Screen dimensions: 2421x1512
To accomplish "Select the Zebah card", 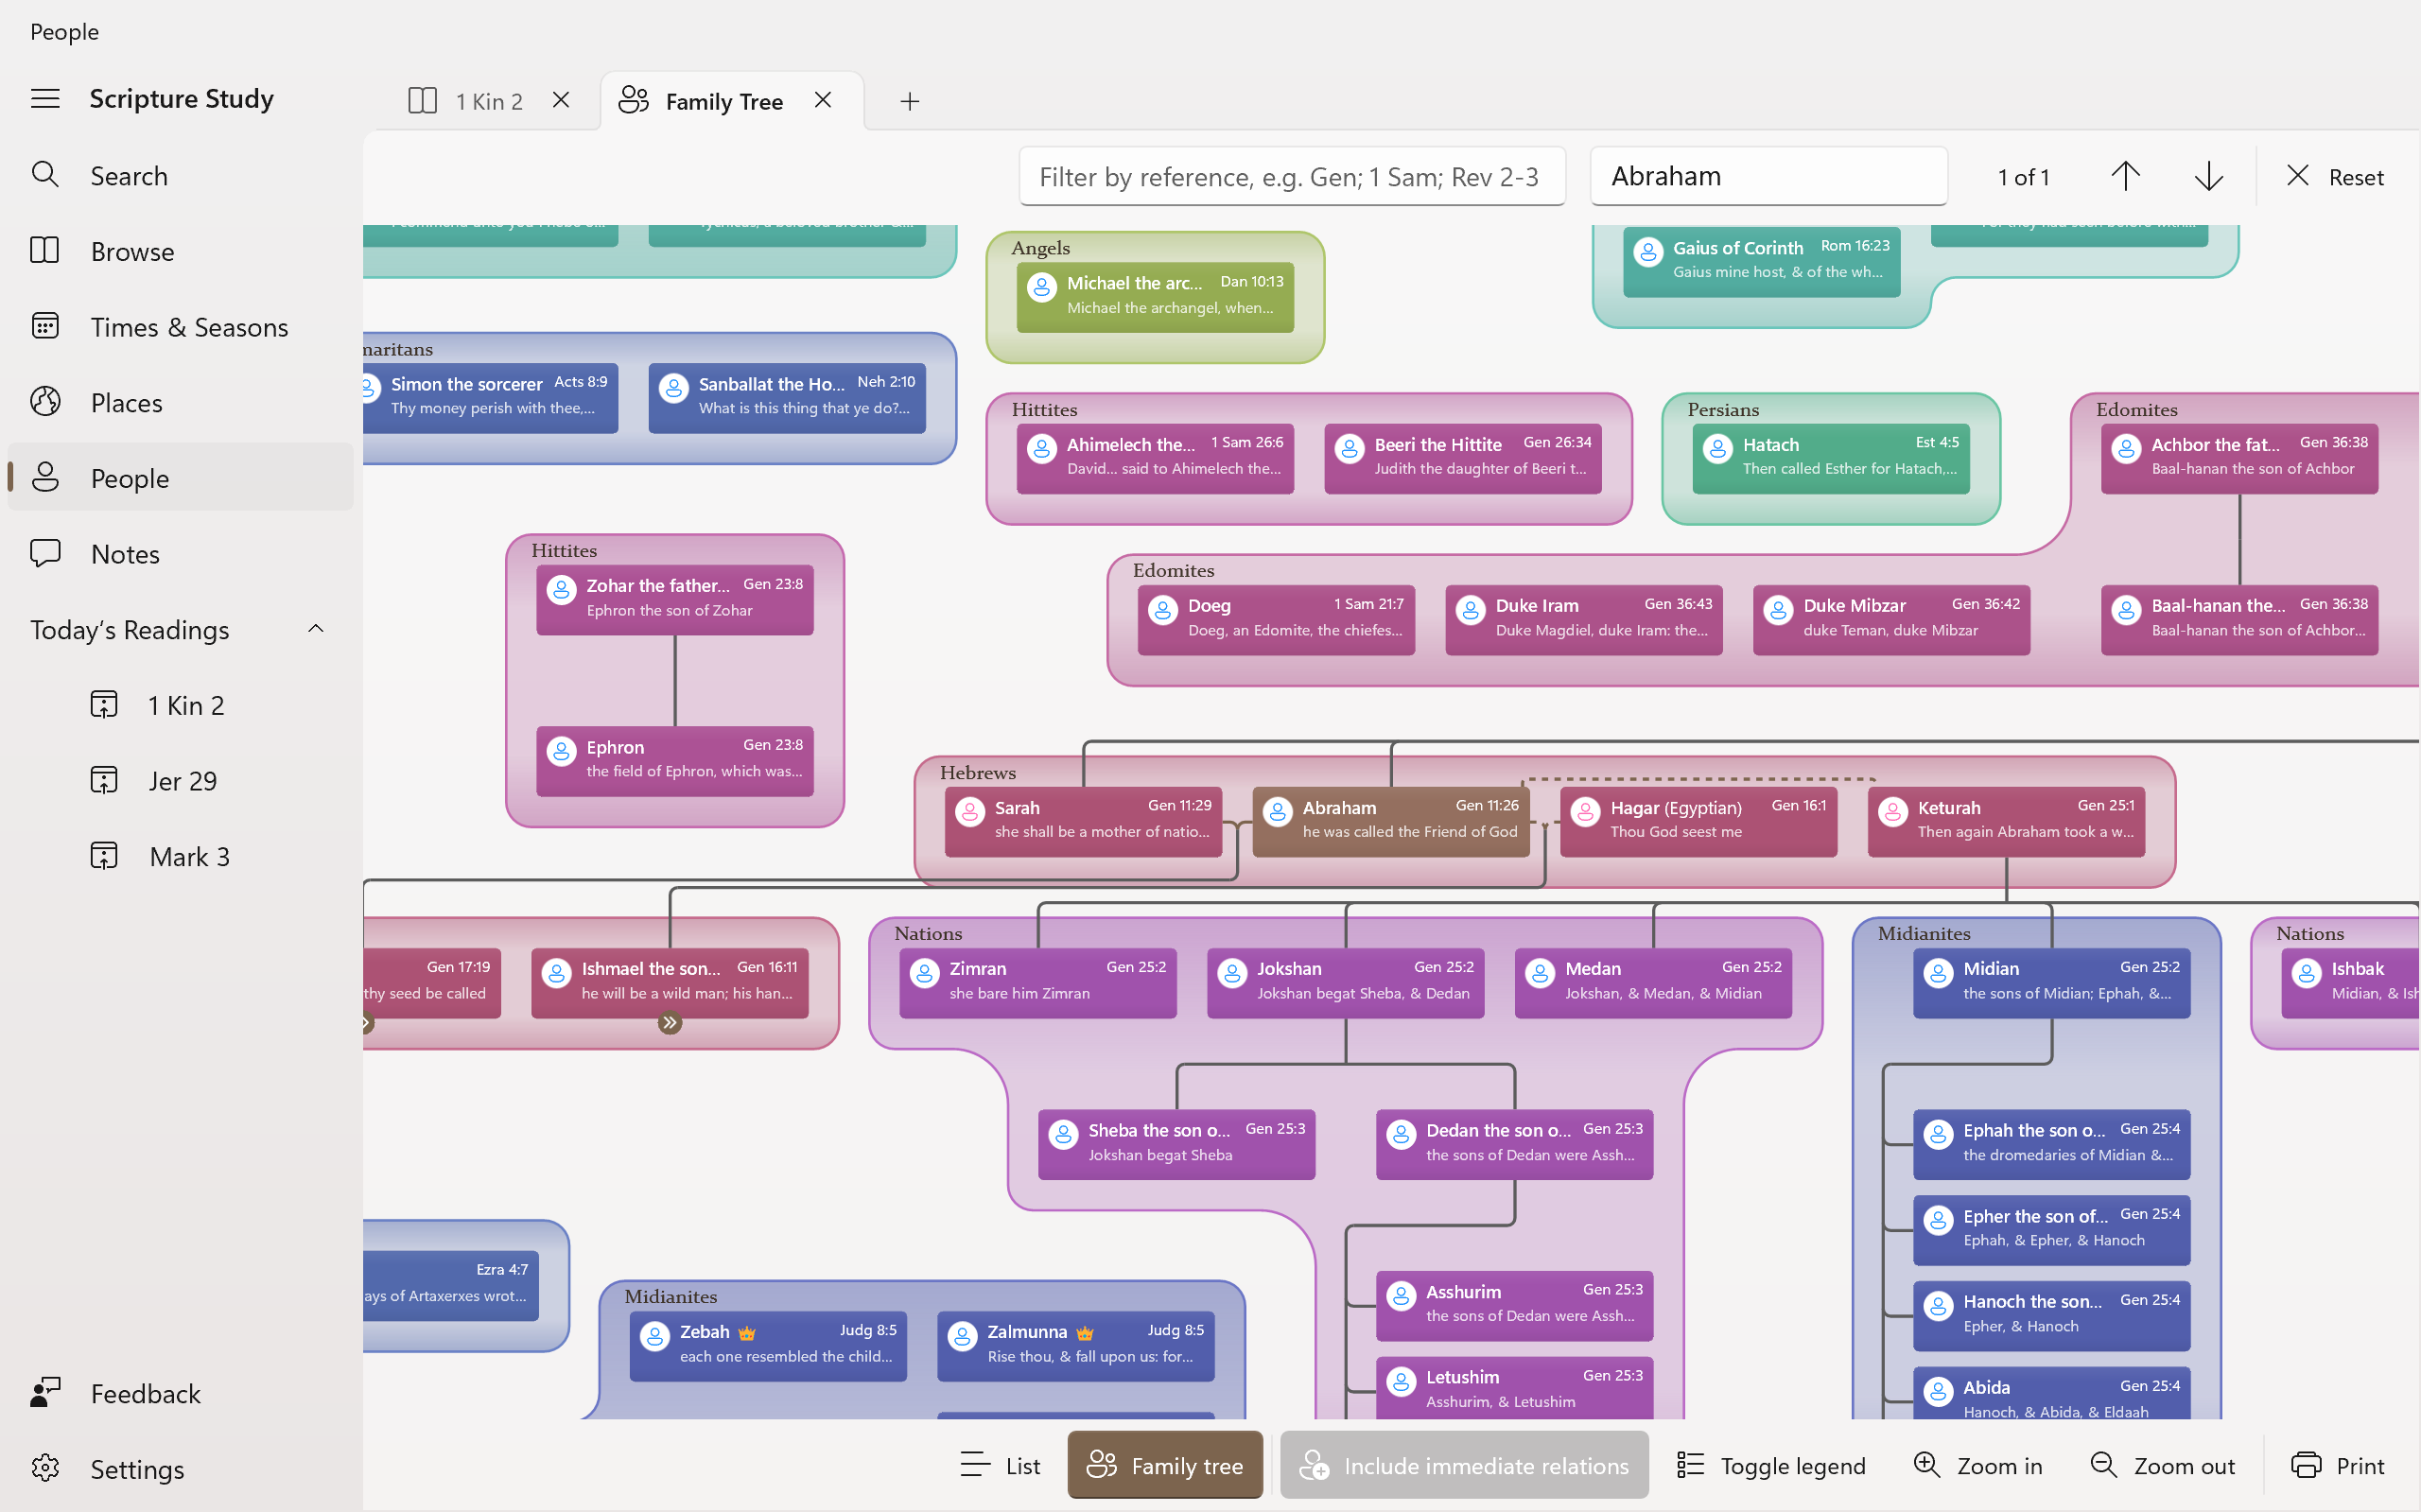I will pos(768,1346).
